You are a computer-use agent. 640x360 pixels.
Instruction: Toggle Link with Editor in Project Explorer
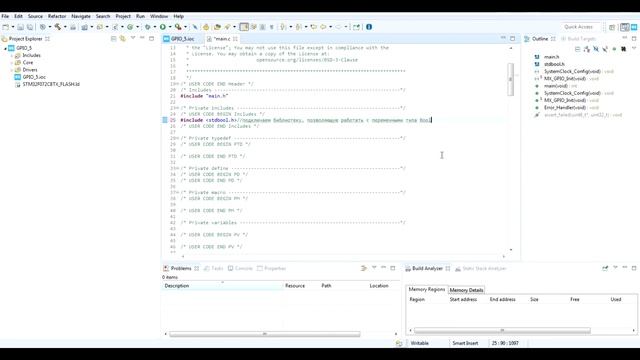(x=122, y=38)
